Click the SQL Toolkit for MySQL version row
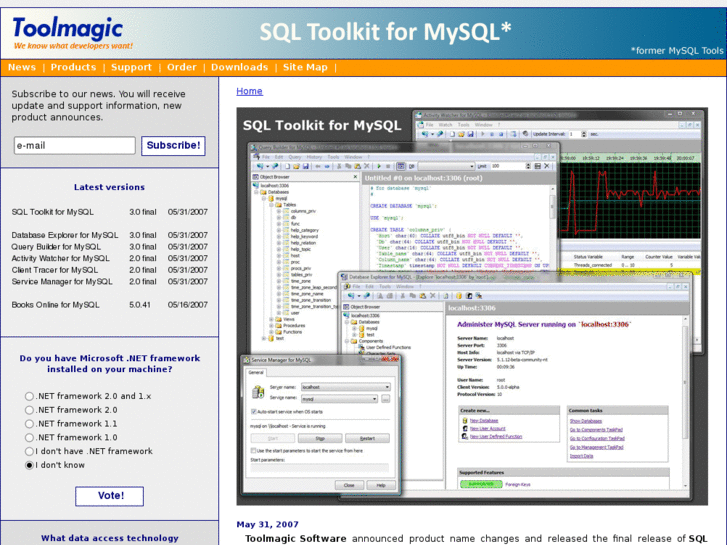 (x=109, y=212)
